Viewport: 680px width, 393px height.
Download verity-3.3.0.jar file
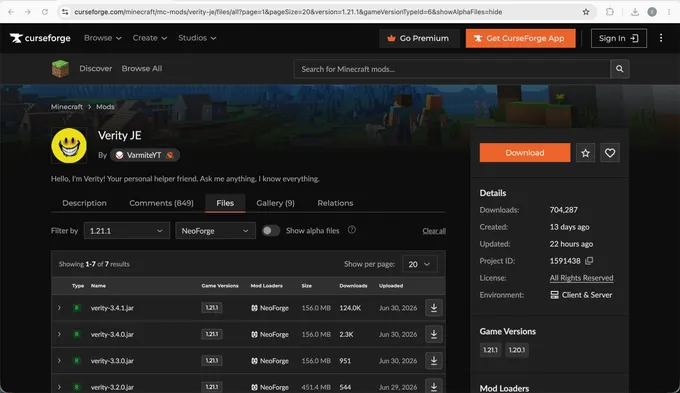coord(434,360)
